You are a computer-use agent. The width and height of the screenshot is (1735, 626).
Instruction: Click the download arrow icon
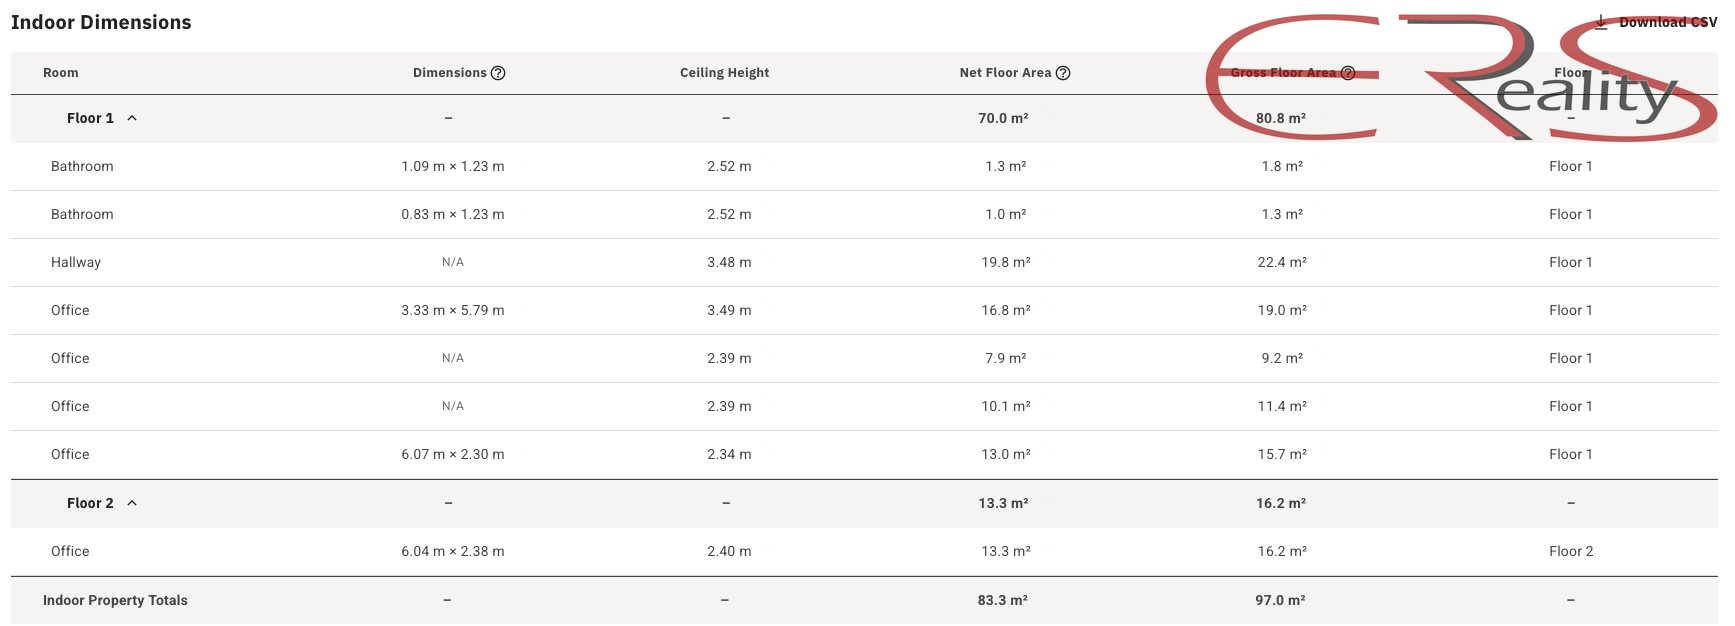1601,22
